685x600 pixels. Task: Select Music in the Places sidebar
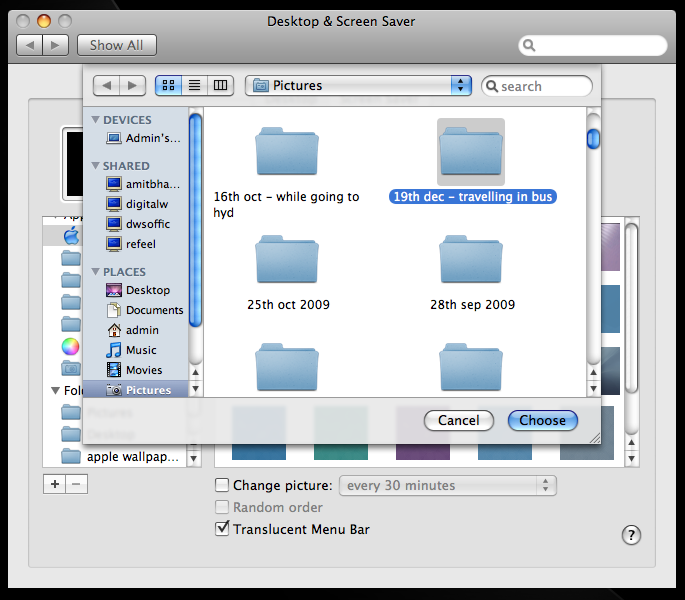click(x=140, y=350)
